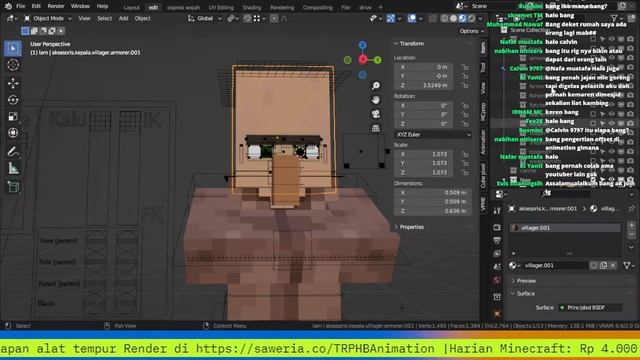640x360 pixels.
Task: Open the viewport Object menu
Action: (x=142, y=18)
